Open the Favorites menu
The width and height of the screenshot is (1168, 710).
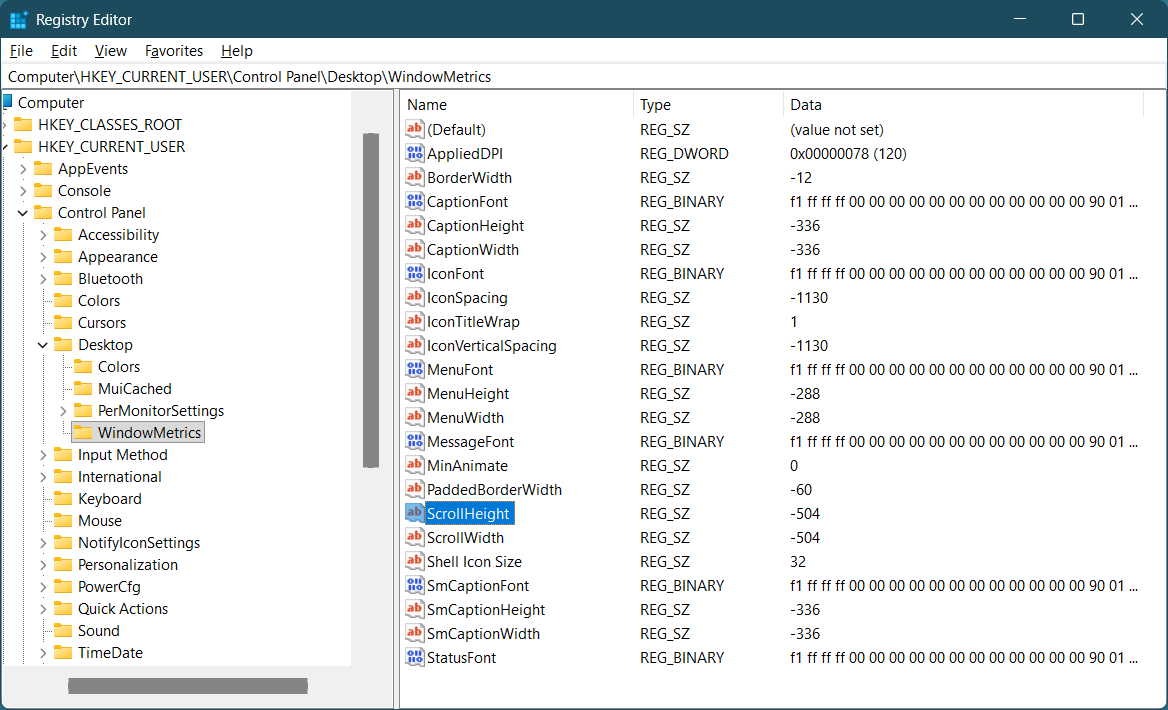coord(174,51)
